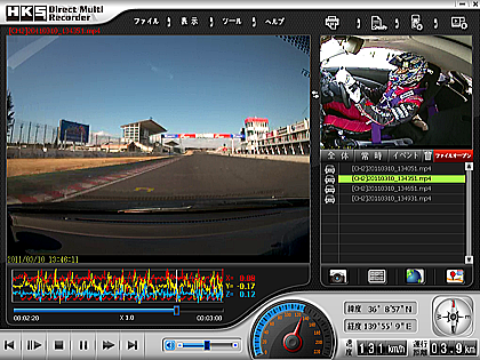The height and width of the screenshot is (360, 480).
Task: Click the printer icon in top toolbar
Action: (x=332, y=23)
